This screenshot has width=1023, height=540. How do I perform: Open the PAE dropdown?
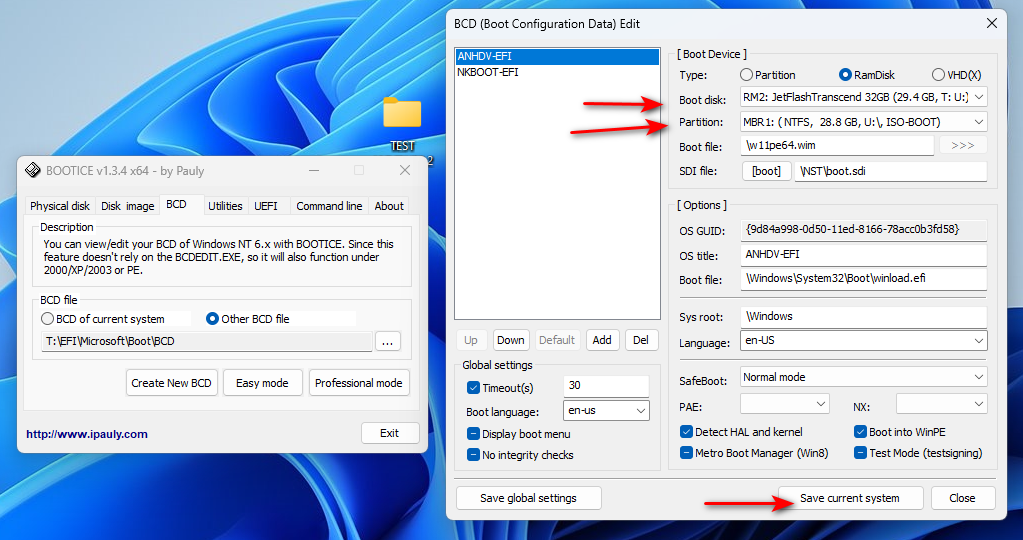pos(785,404)
